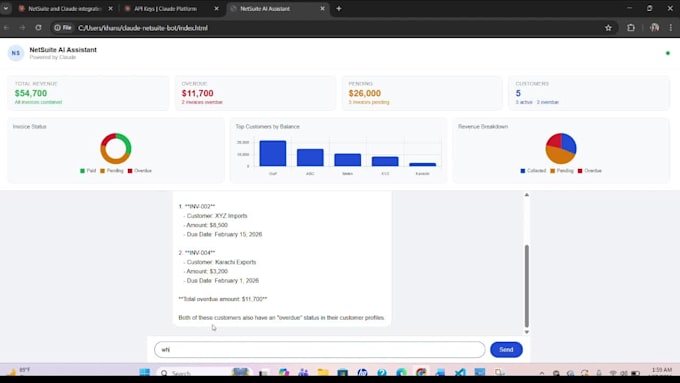Click the ABC bar in Top Customers chart
The width and height of the screenshot is (680, 383).
(x=310, y=157)
